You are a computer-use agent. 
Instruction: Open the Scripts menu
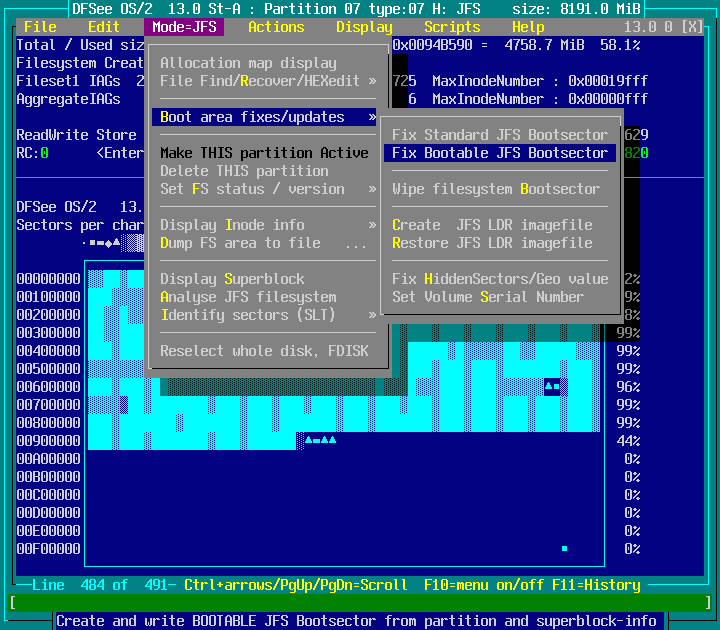tap(452, 27)
